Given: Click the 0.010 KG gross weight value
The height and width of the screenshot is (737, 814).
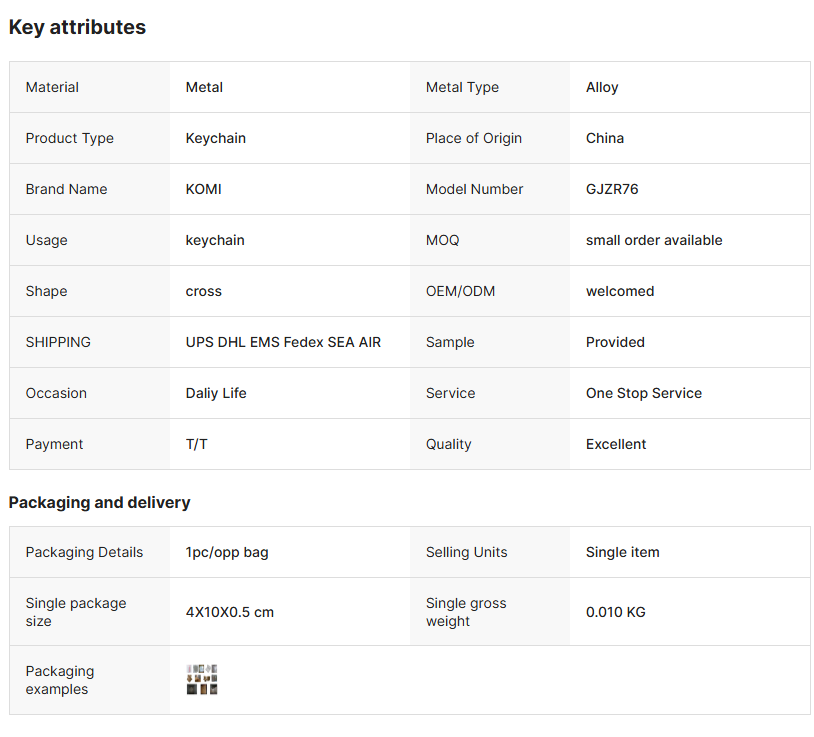Looking at the screenshot, I should [x=616, y=612].
